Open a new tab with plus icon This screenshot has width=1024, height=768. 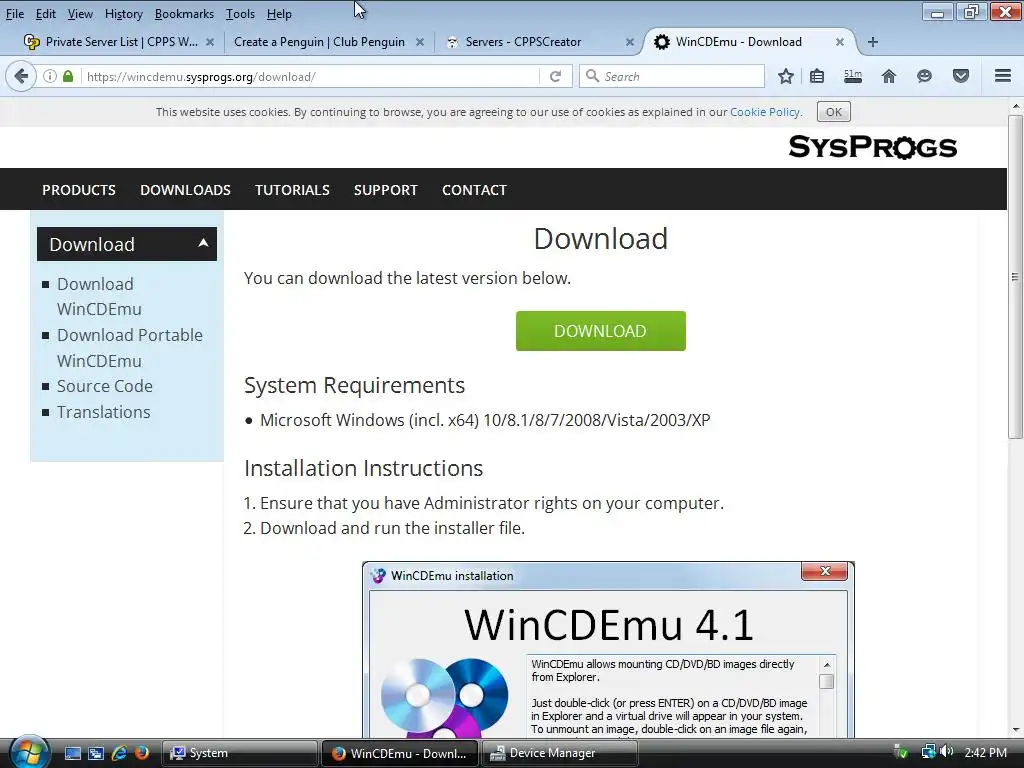[872, 42]
